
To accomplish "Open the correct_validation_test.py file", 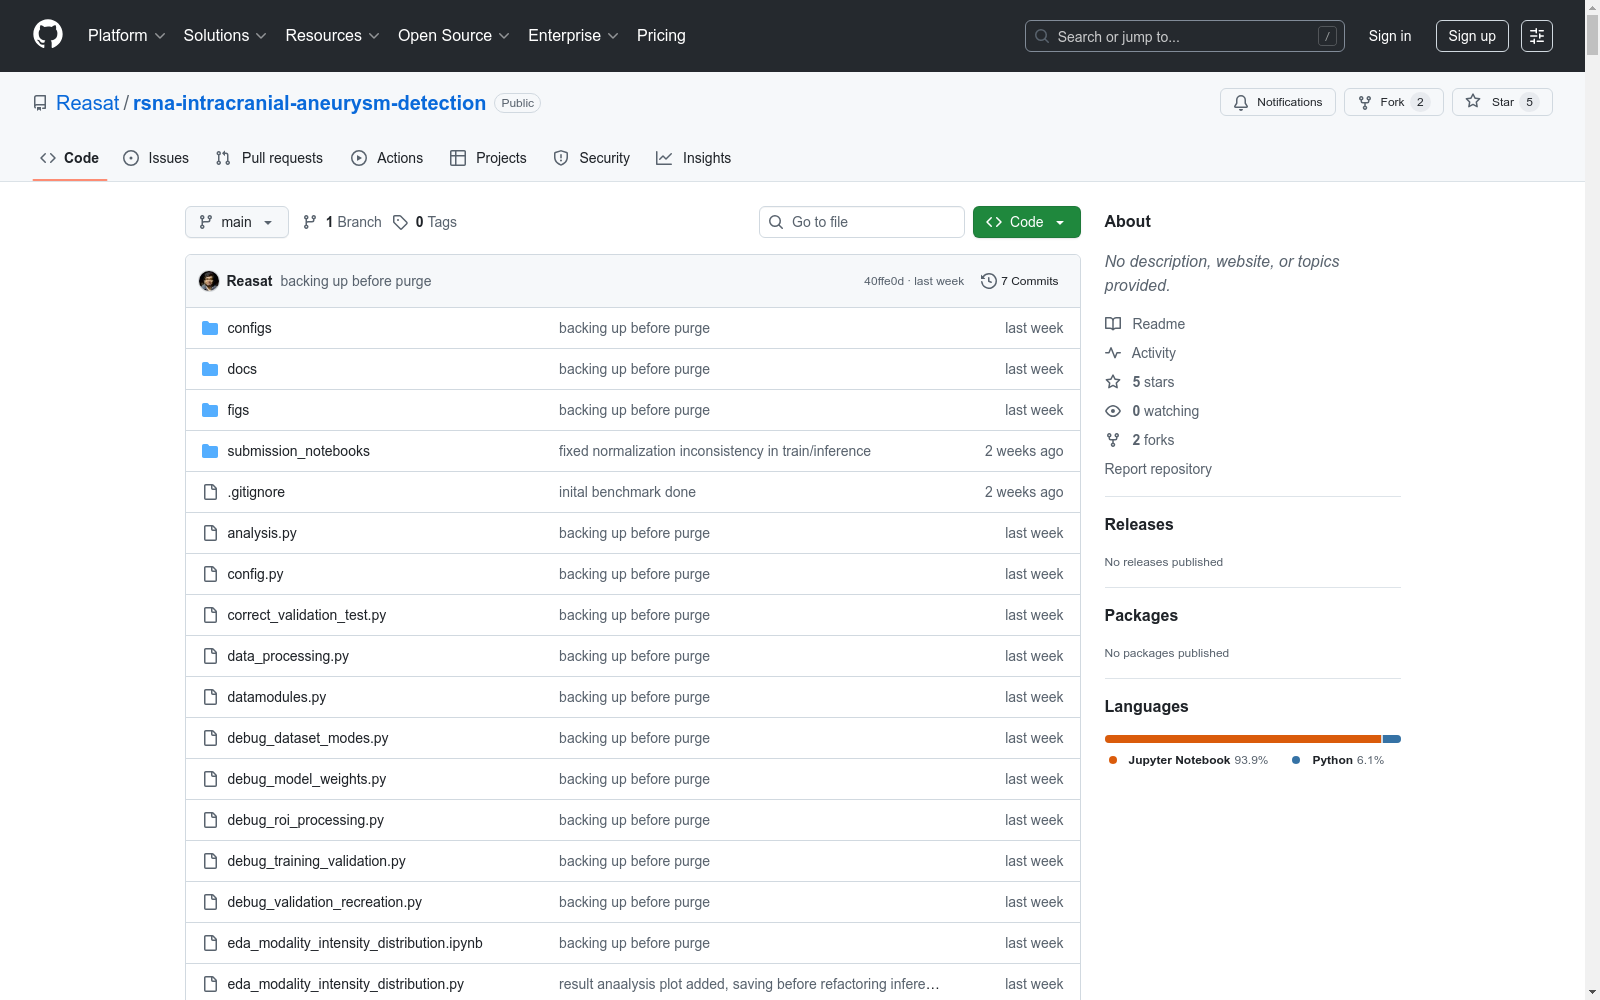I will tap(307, 615).
